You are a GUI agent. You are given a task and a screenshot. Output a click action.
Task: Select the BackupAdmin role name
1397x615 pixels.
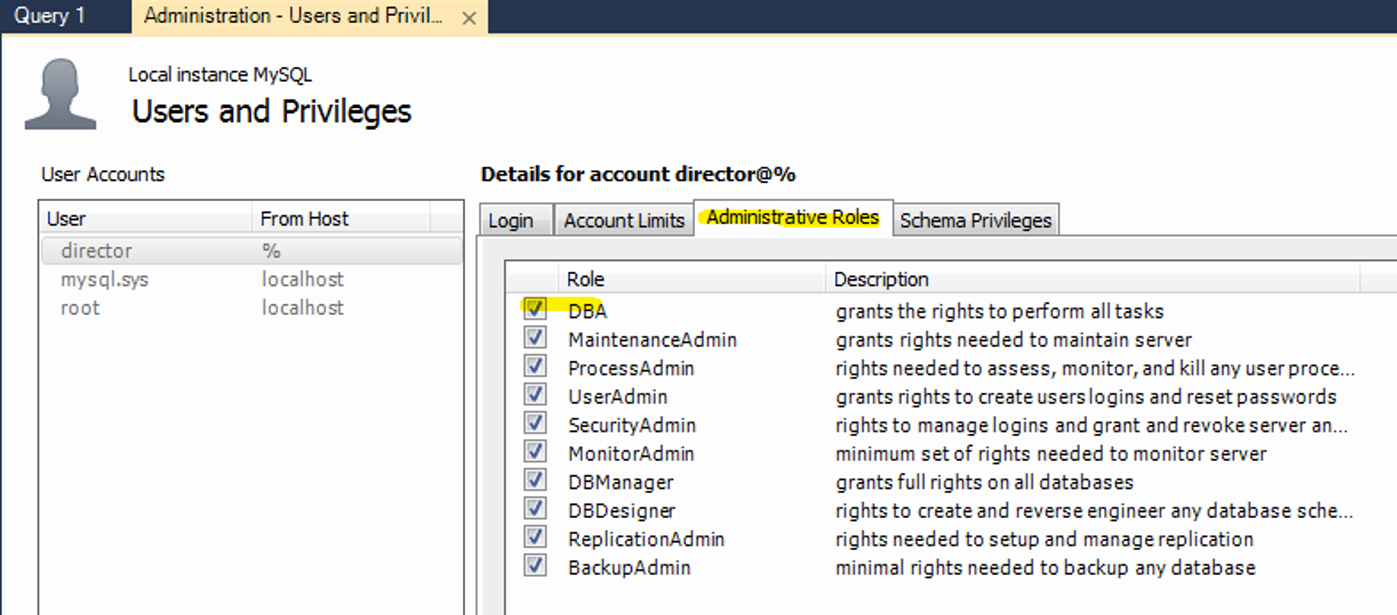click(629, 568)
